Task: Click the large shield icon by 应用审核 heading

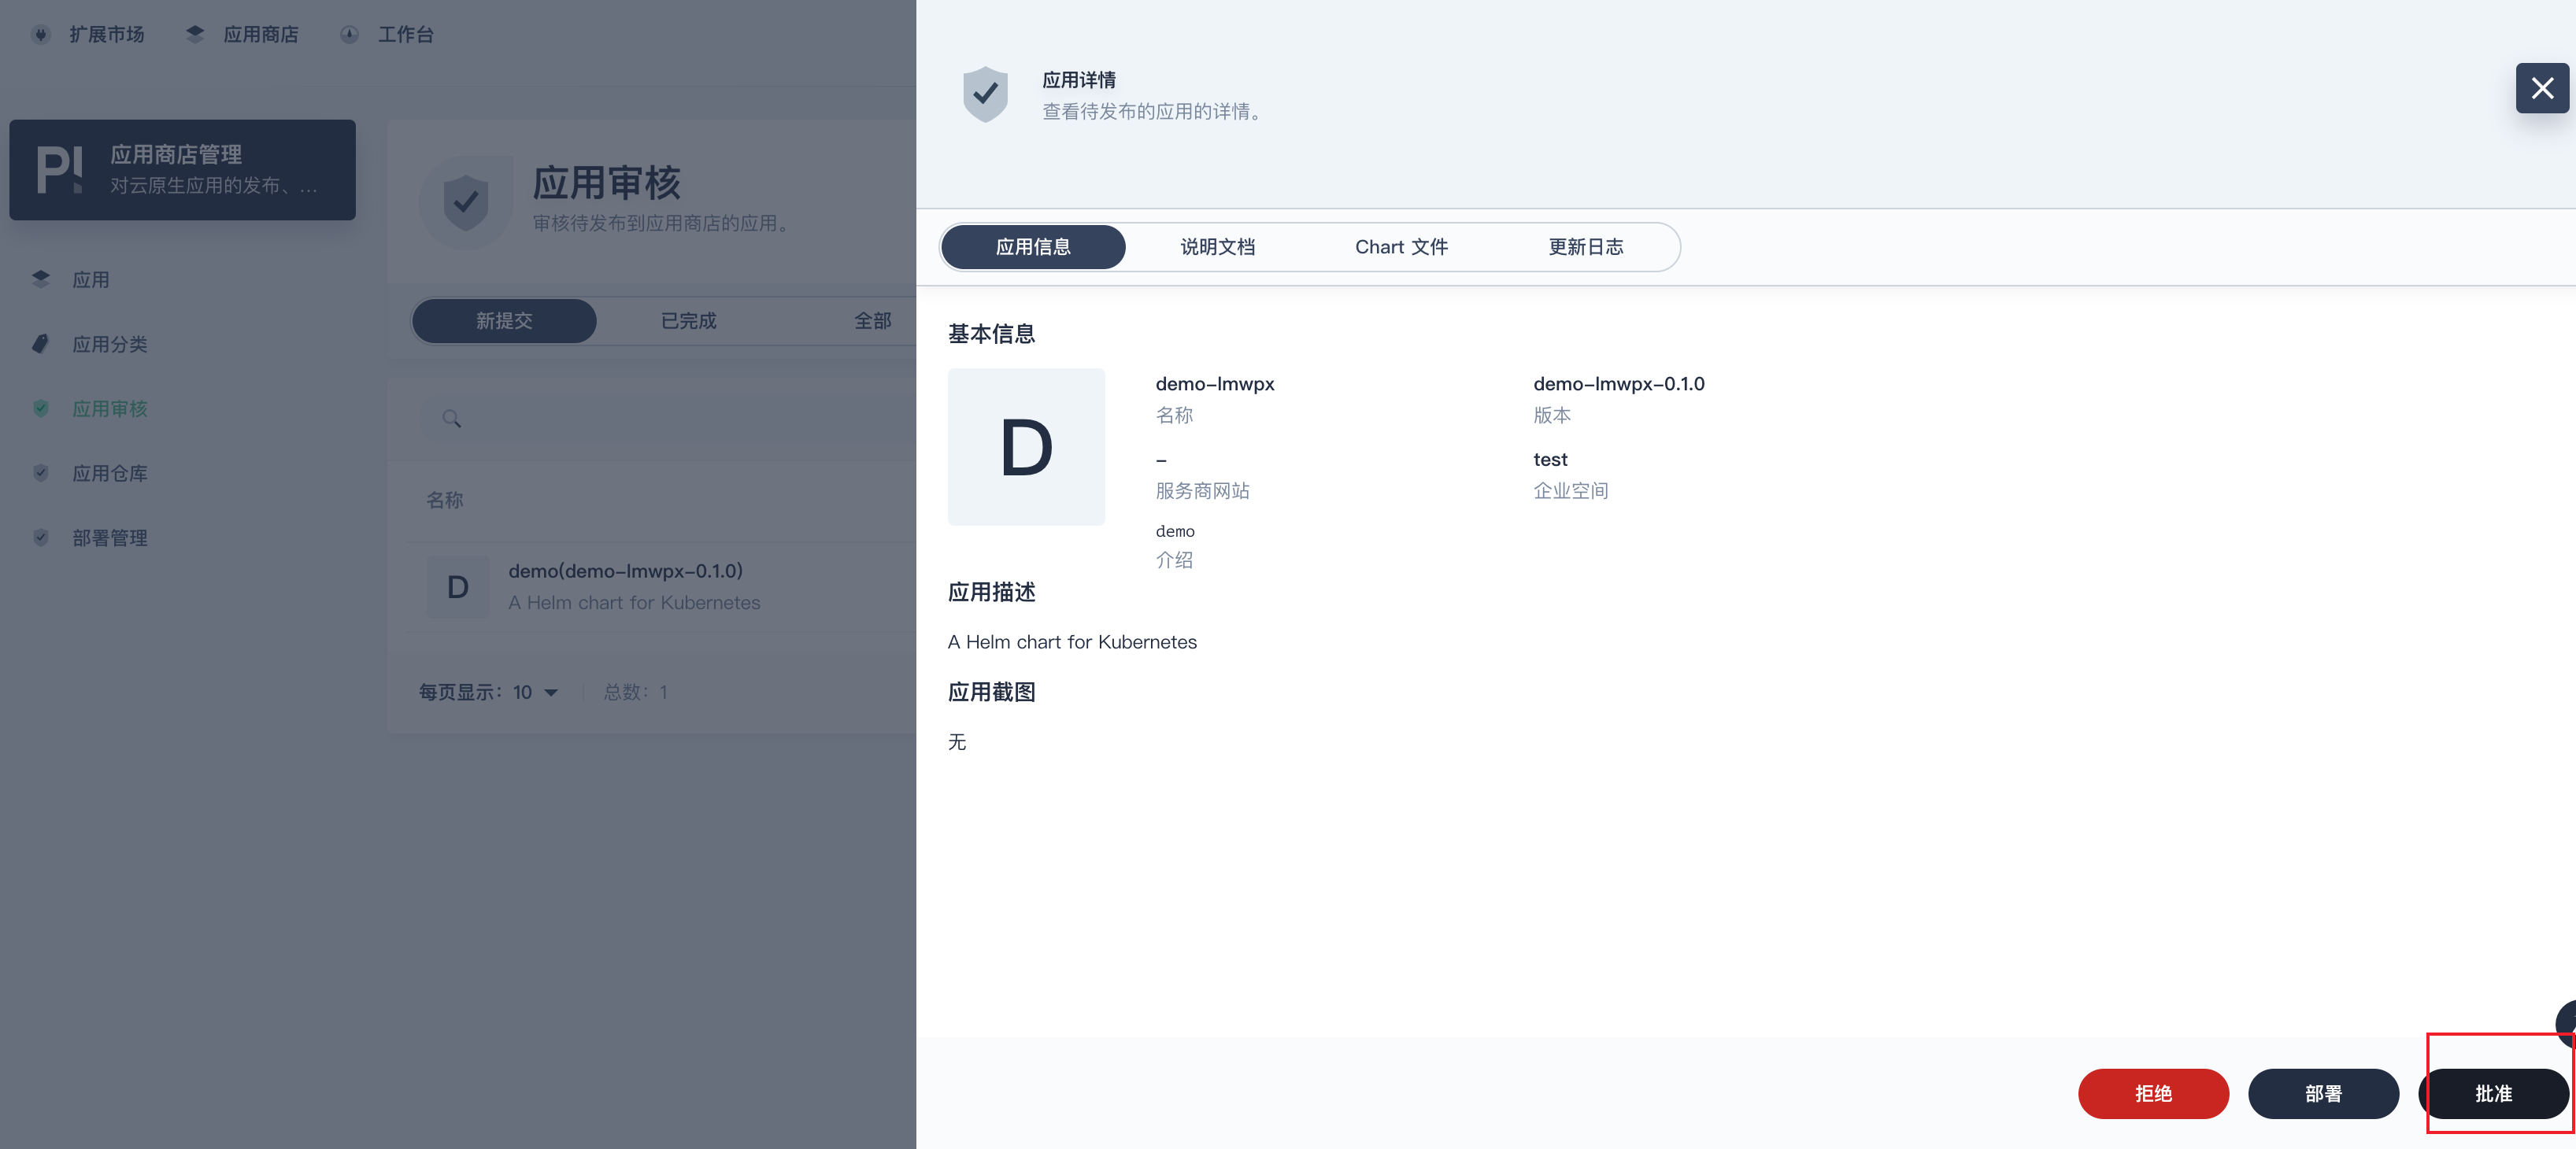Action: (466, 202)
